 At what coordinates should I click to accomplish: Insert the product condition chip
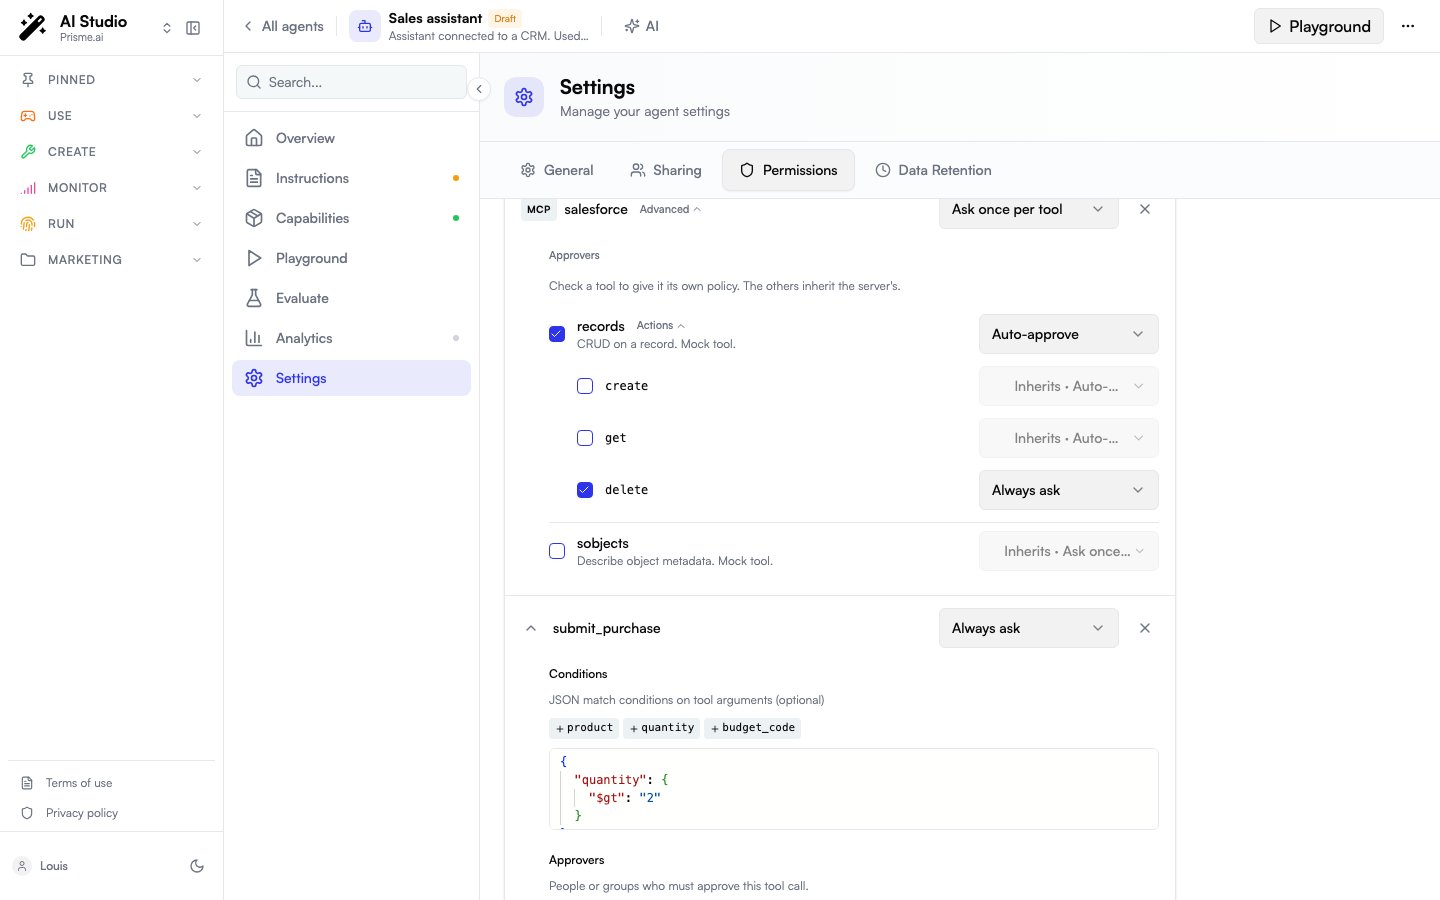click(584, 728)
